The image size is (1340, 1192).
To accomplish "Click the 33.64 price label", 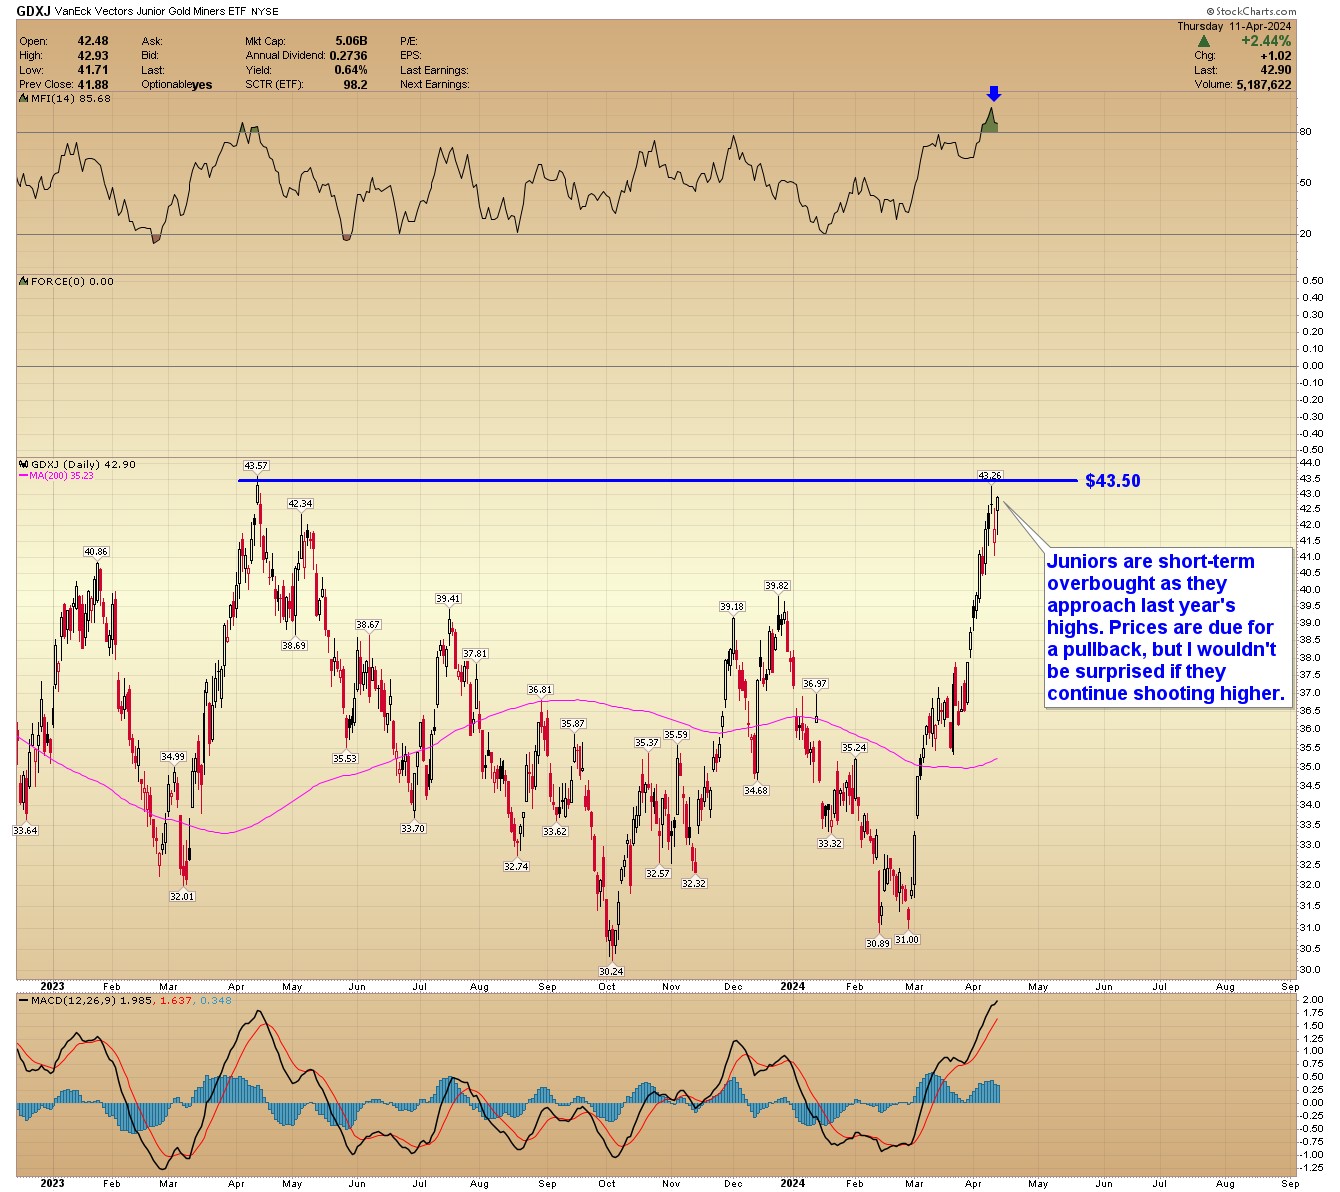I will click(x=25, y=831).
